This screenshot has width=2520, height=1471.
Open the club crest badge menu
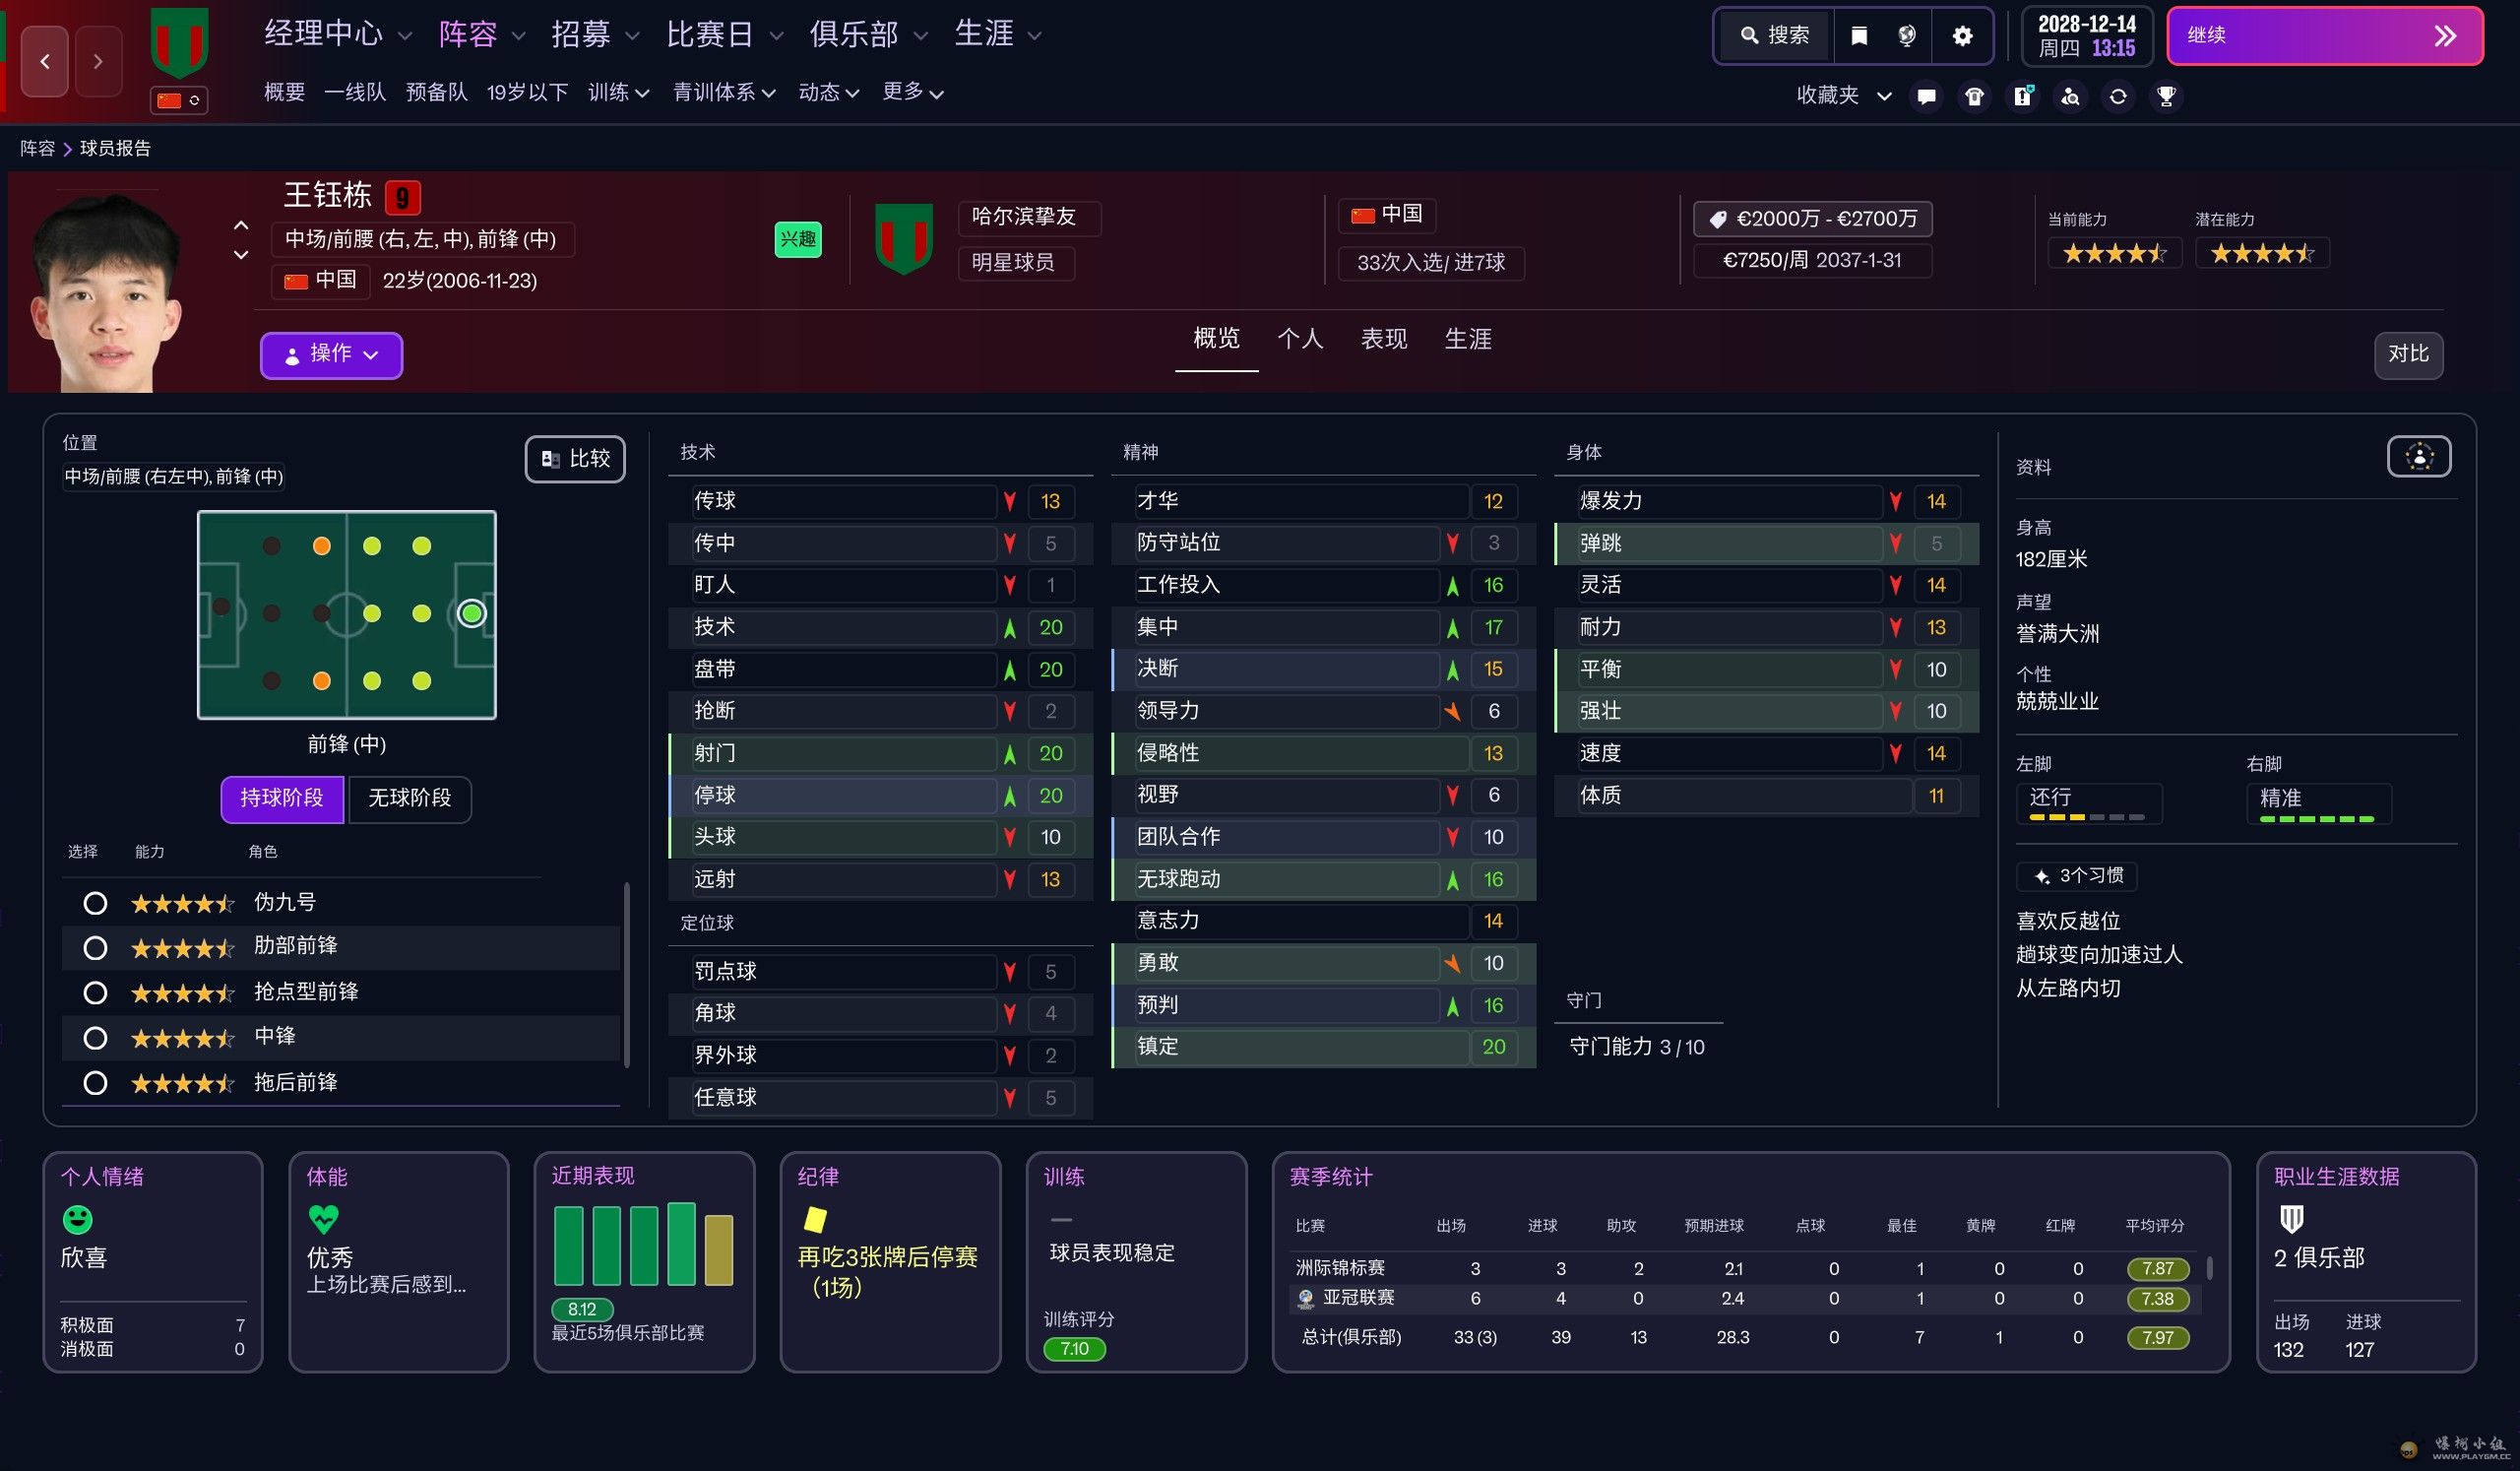(x=180, y=45)
